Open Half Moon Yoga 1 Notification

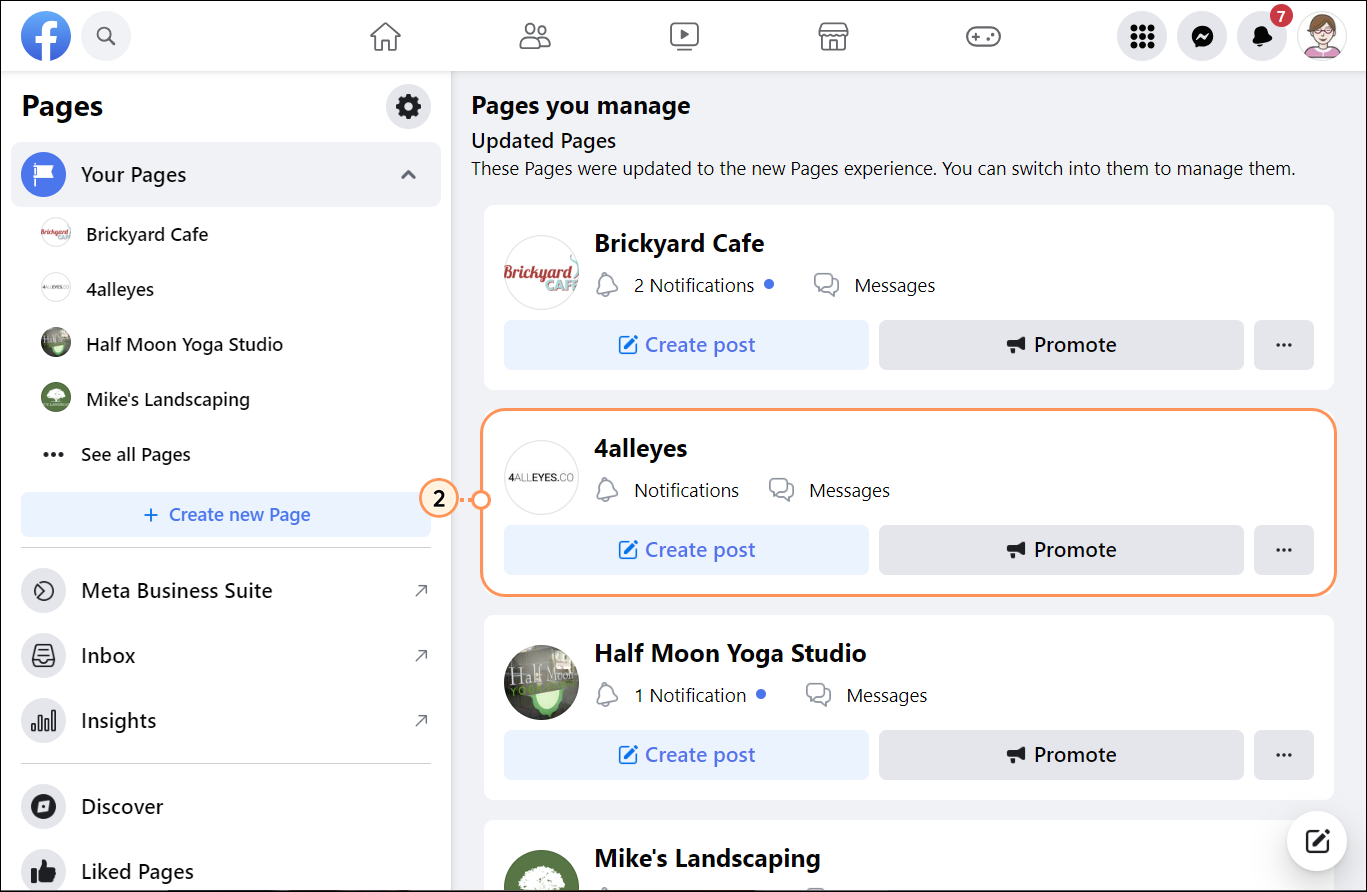[690, 696]
